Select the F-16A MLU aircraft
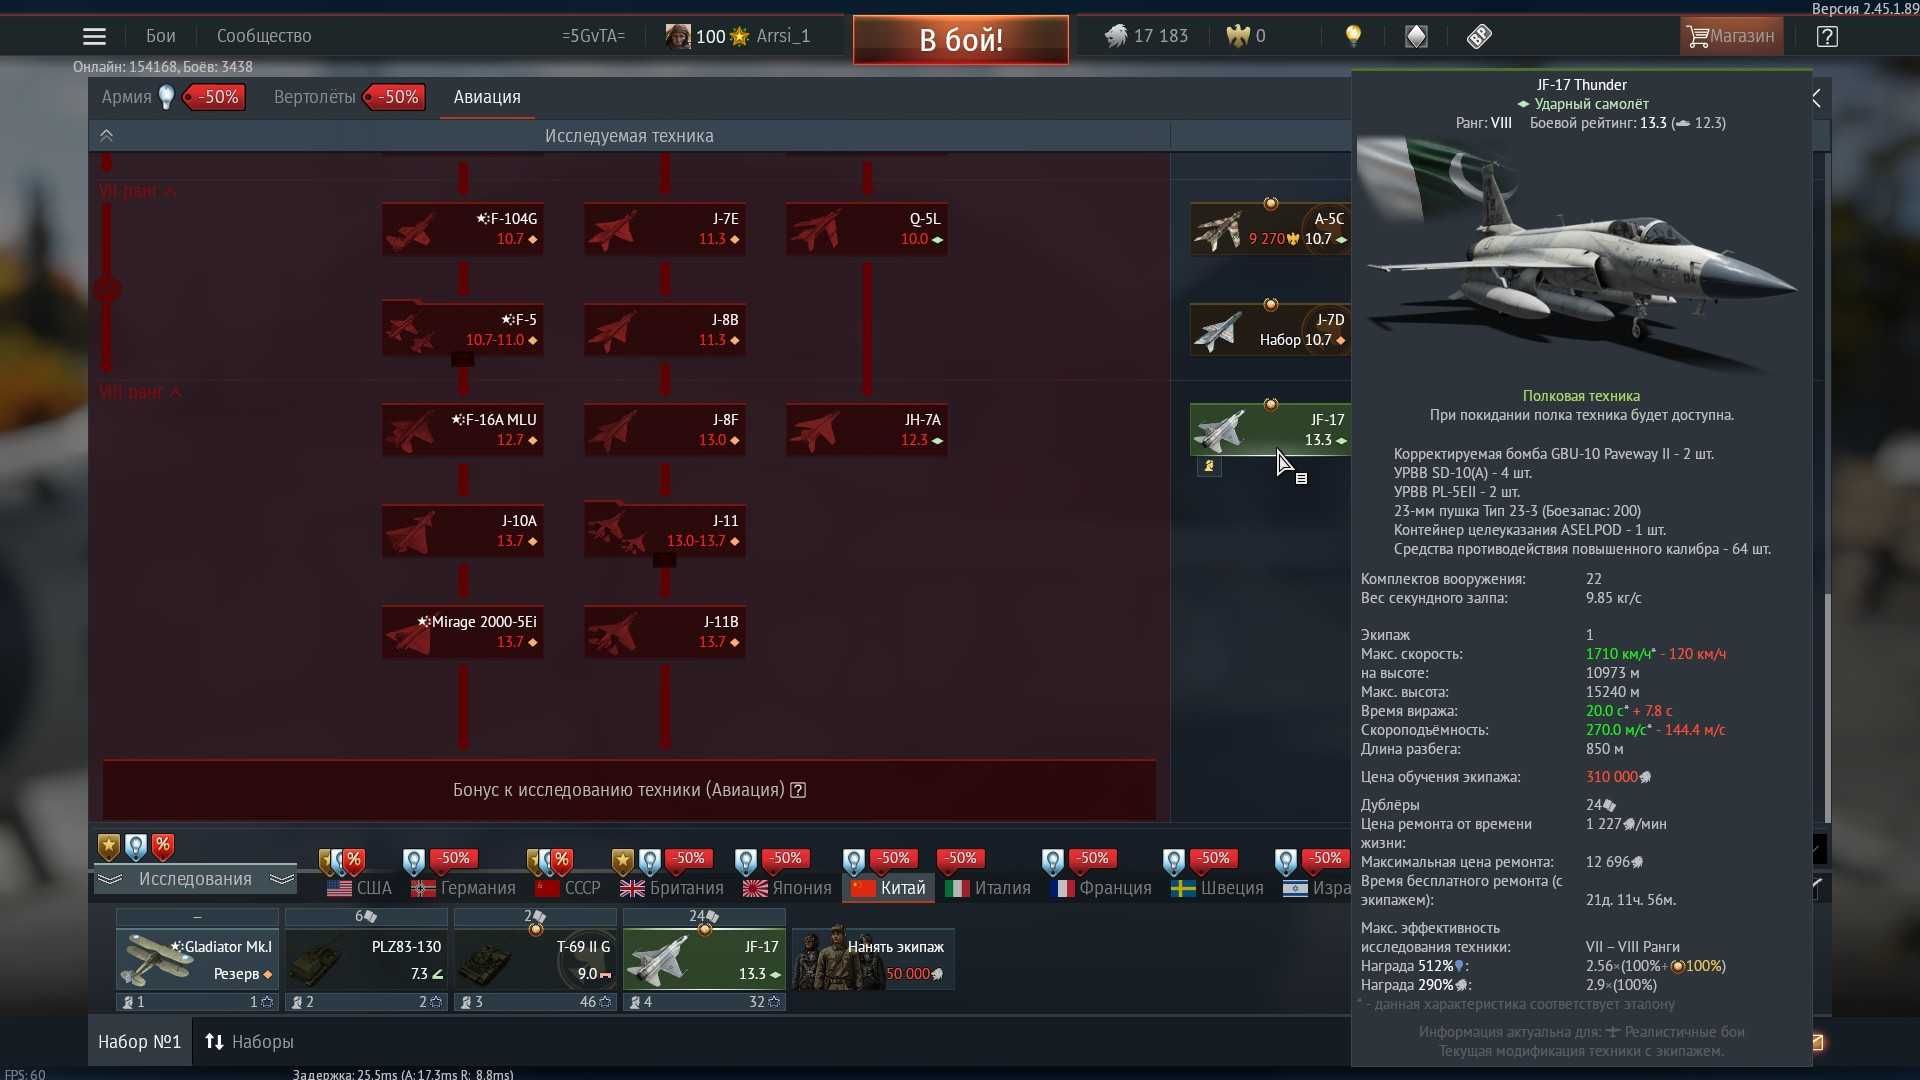 [463, 430]
